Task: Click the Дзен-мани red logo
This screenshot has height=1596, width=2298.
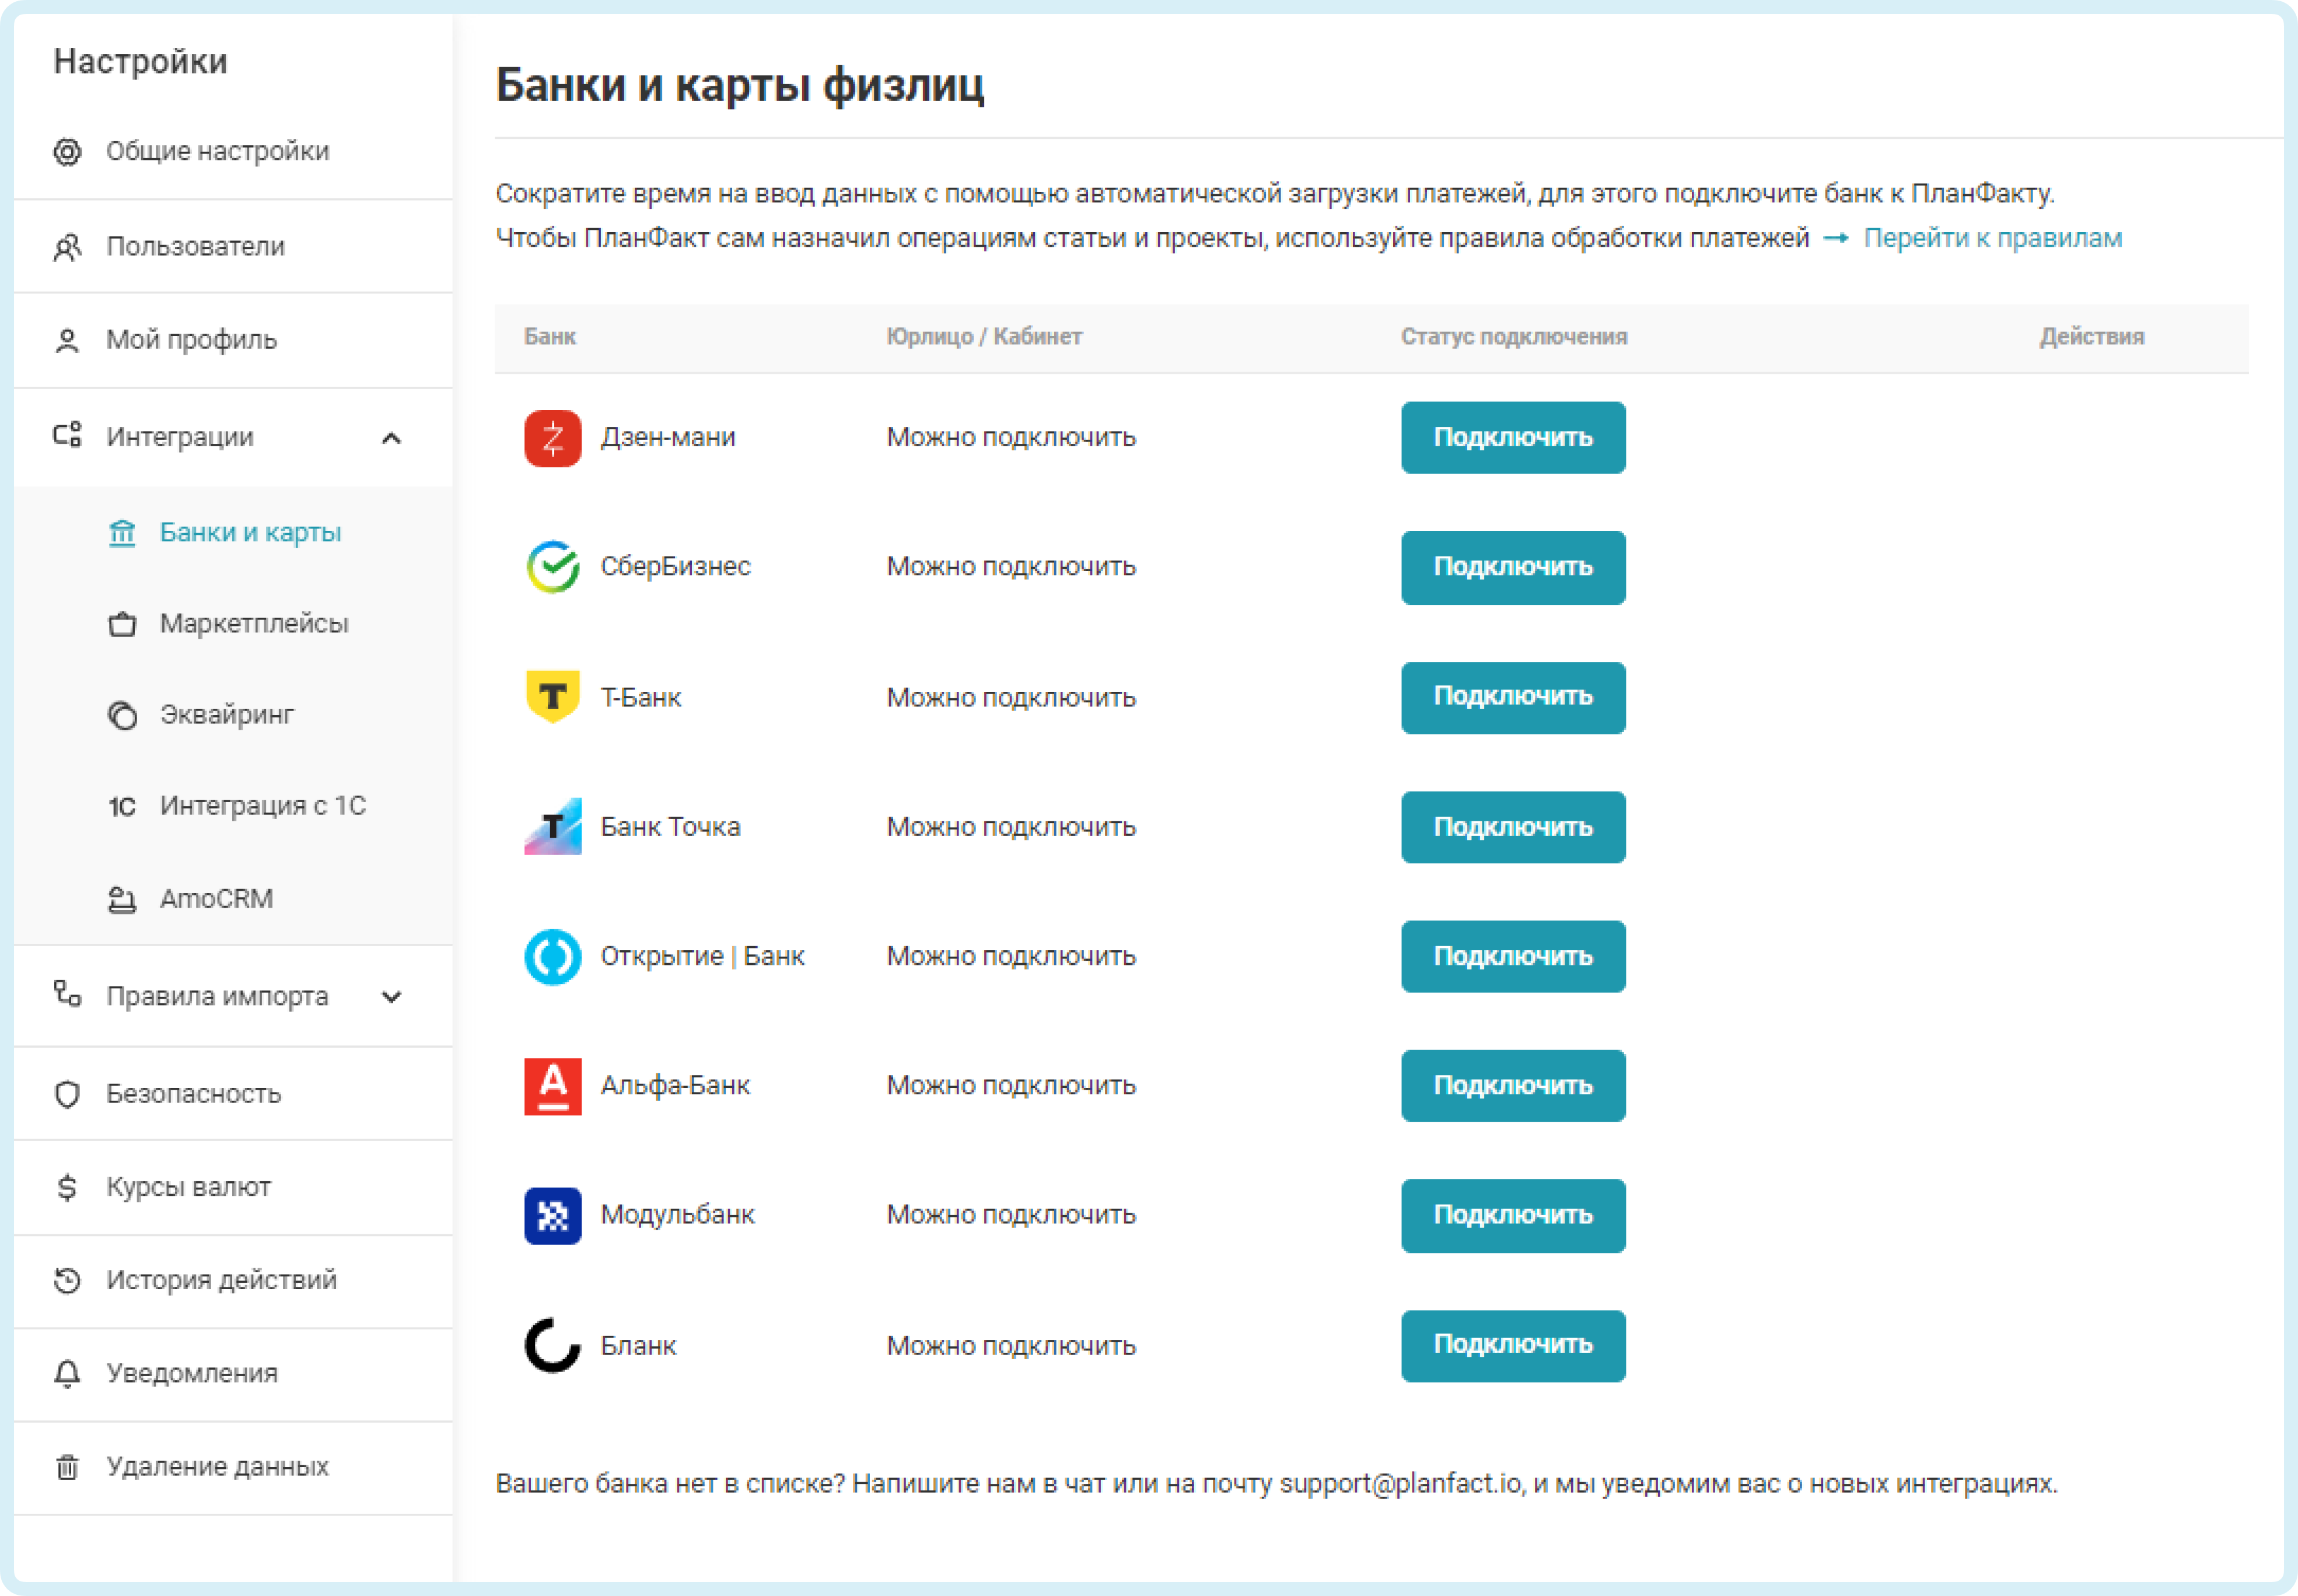Action: coord(553,438)
